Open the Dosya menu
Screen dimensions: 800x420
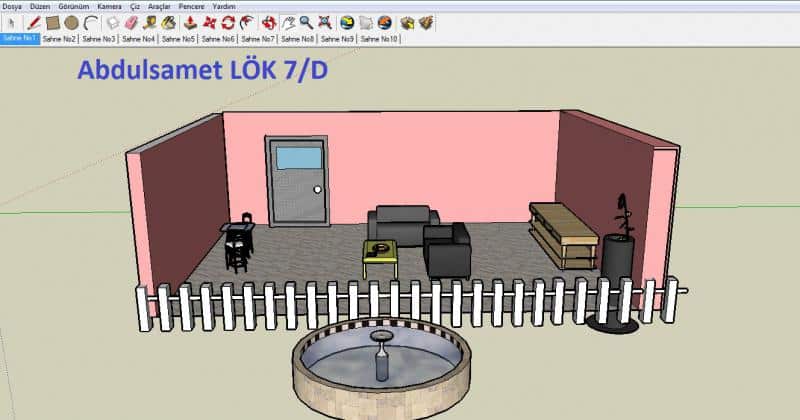[12, 6]
